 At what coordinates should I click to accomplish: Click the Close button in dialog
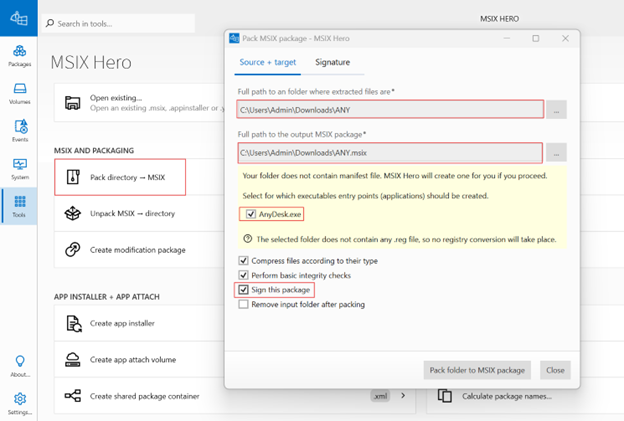tap(554, 370)
